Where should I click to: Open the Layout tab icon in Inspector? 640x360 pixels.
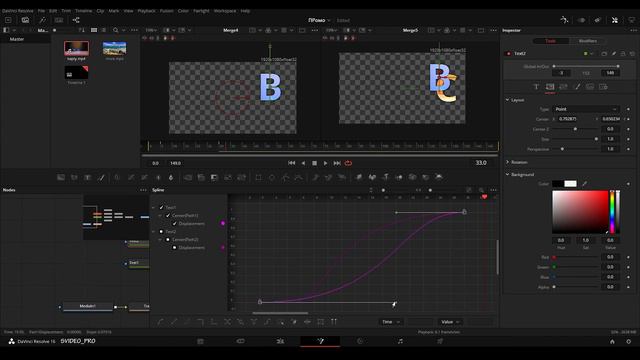pyautogui.click(x=550, y=87)
